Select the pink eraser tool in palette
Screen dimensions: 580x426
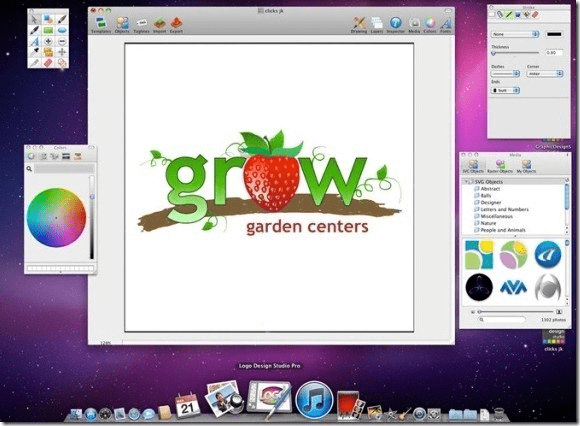(x=48, y=63)
